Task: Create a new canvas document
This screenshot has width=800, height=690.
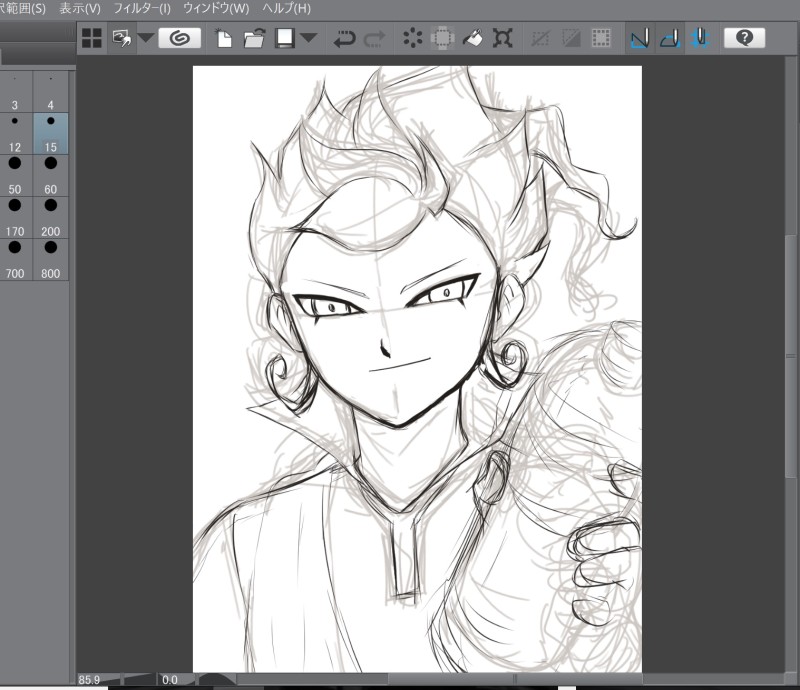Action: pyautogui.click(x=223, y=38)
